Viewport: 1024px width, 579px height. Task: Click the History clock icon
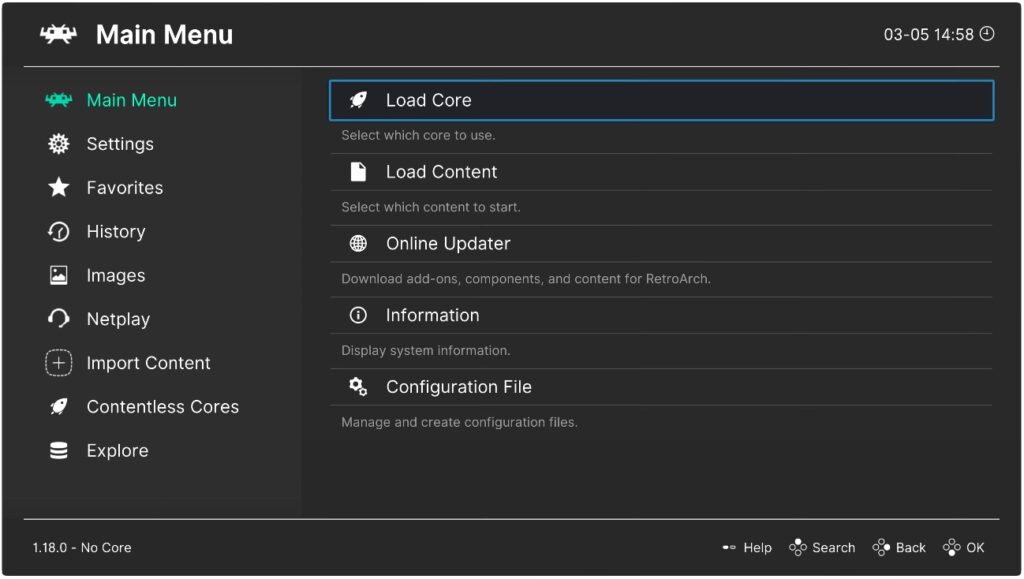pos(58,231)
